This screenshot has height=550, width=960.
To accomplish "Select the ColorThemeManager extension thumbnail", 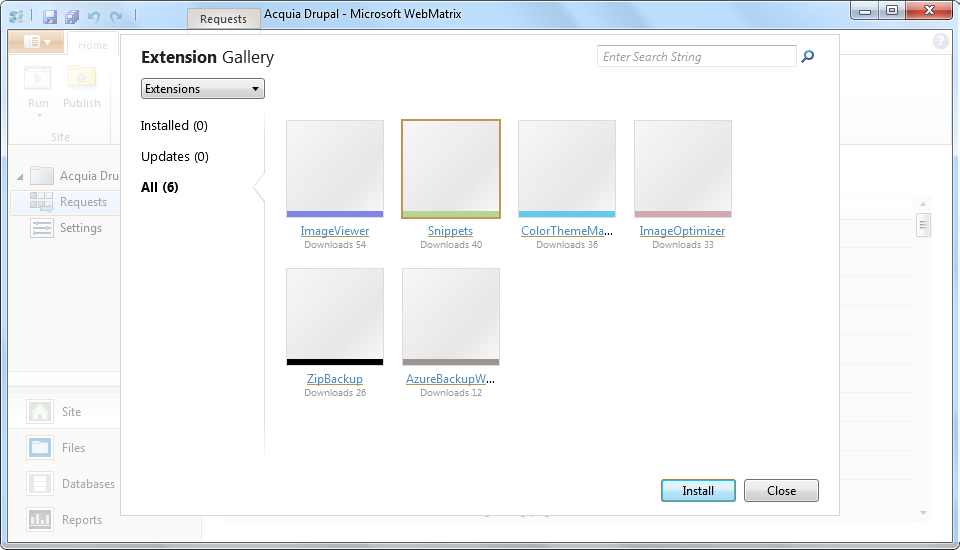I will (567, 168).
